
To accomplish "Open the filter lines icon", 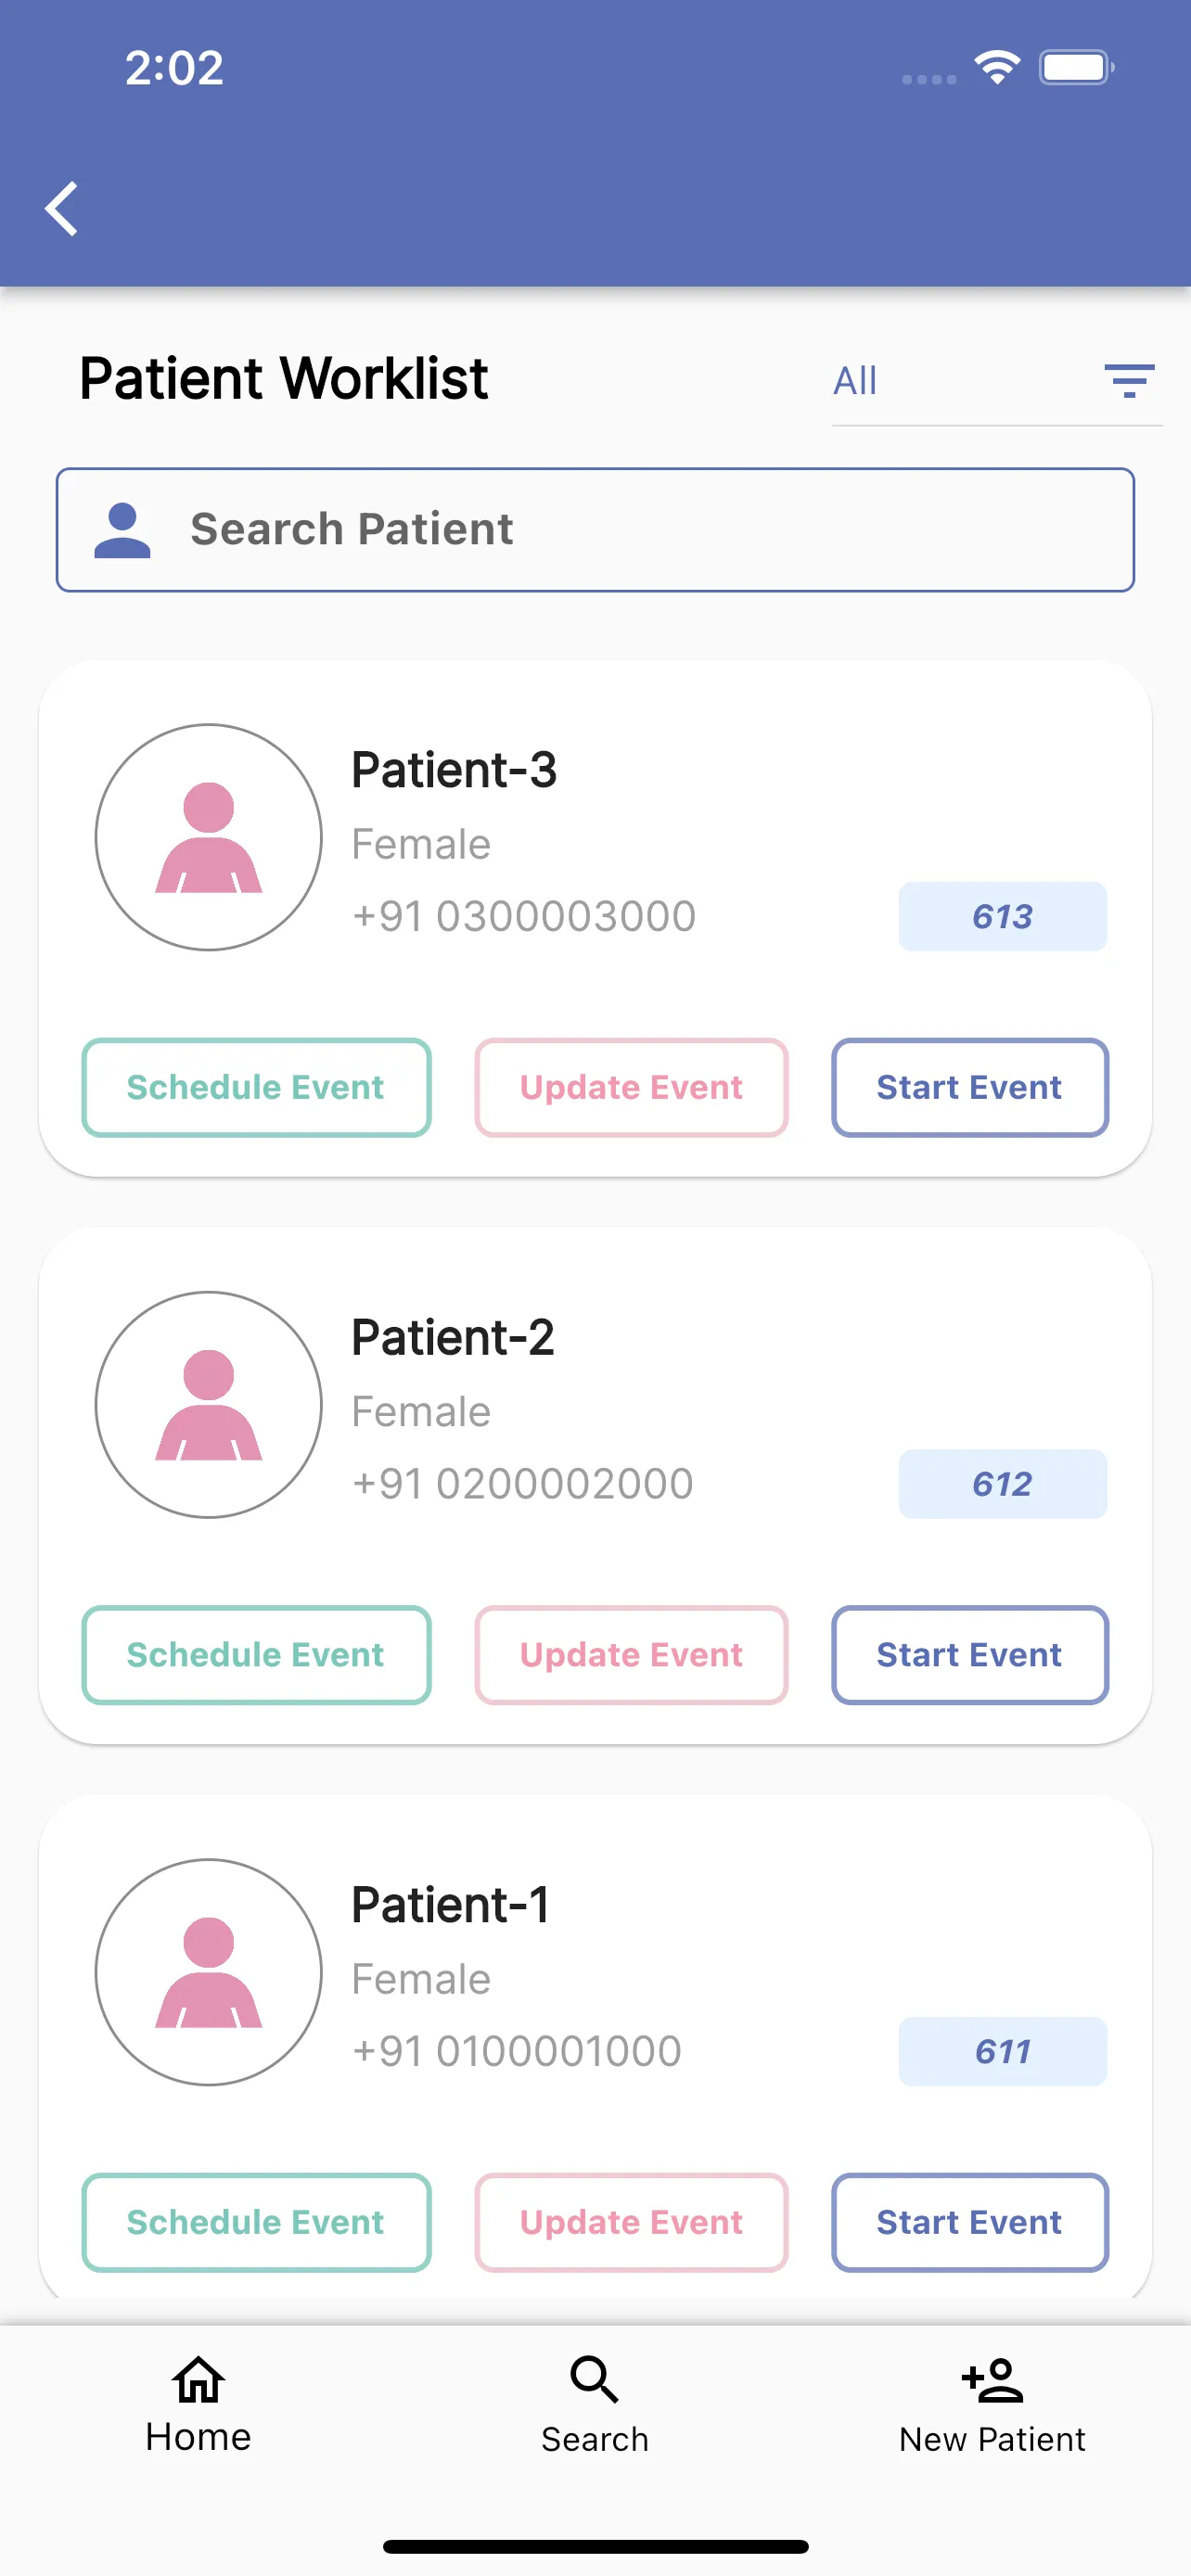I will pyautogui.click(x=1129, y=381).
